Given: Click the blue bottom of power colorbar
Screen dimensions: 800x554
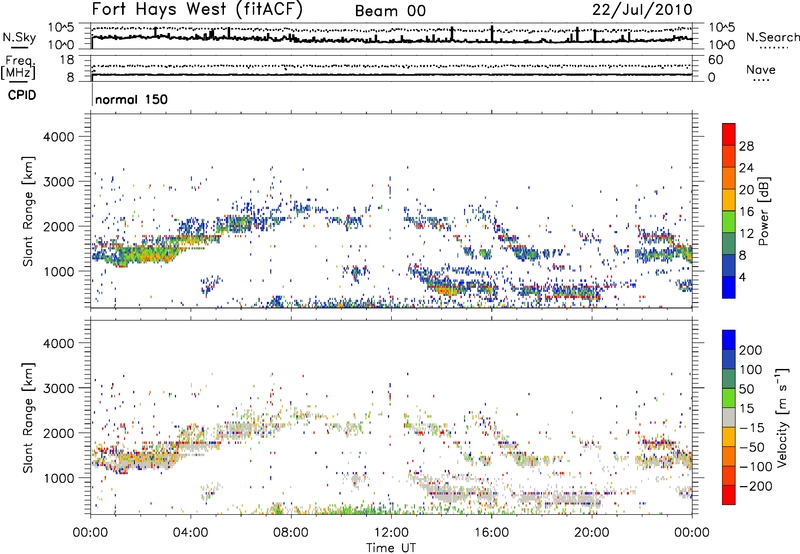Looking at the screenshot, I should coord(729,287).
